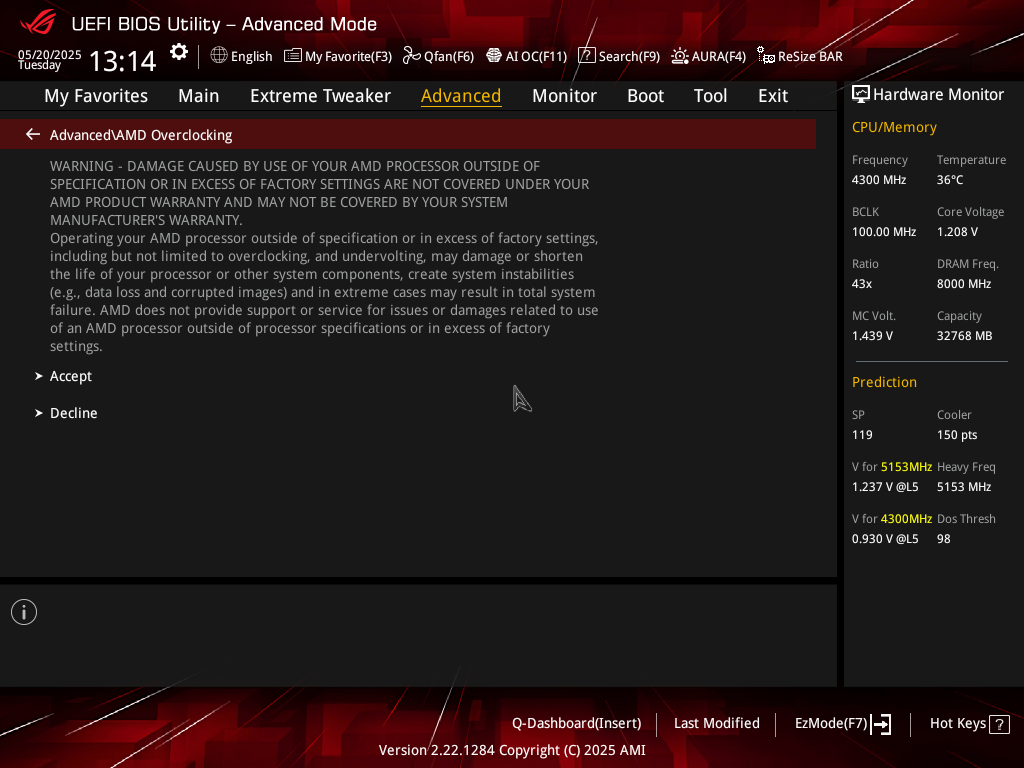Viewport: 1024px width, 768px height.
Task: Click the globe language icon
Action: coord(219,56)
